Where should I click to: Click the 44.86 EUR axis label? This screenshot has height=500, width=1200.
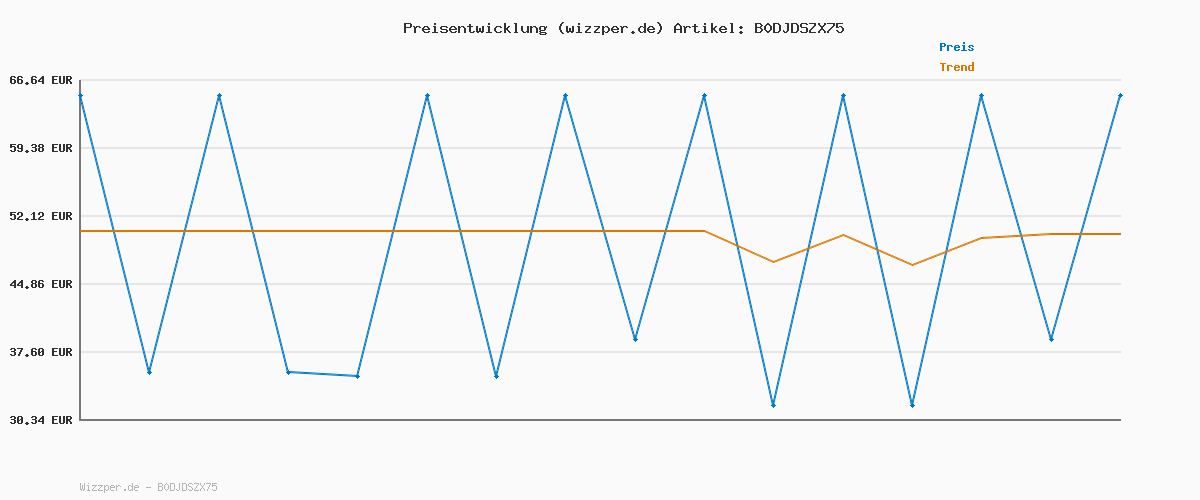click(x=41, y=284)
